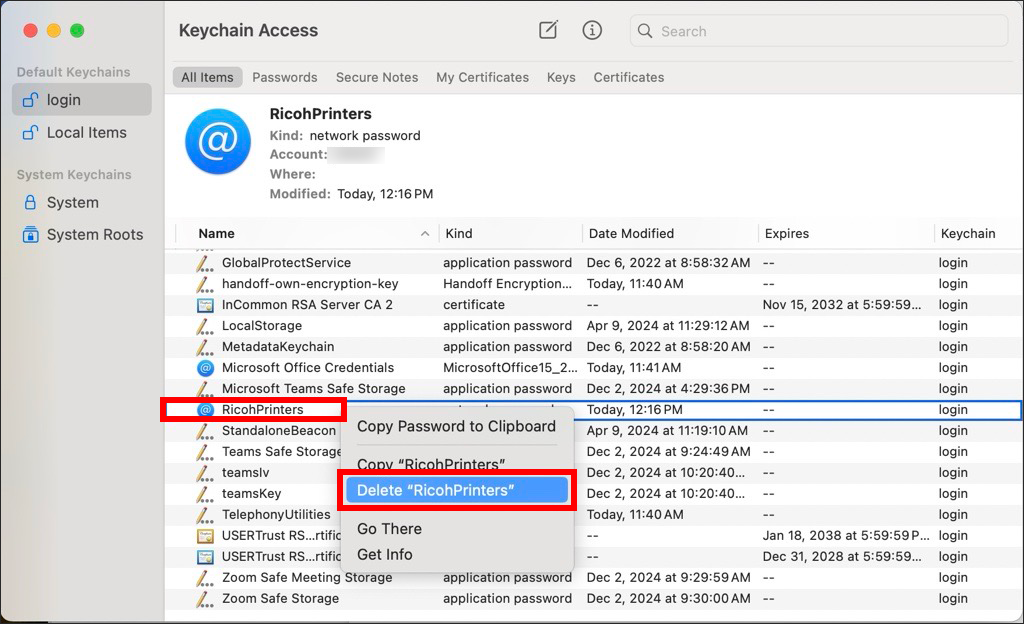The height and width of the screenshot is (624, 1024).
Task: Open the Local Items keychain
Action: [x=86, y=132]
